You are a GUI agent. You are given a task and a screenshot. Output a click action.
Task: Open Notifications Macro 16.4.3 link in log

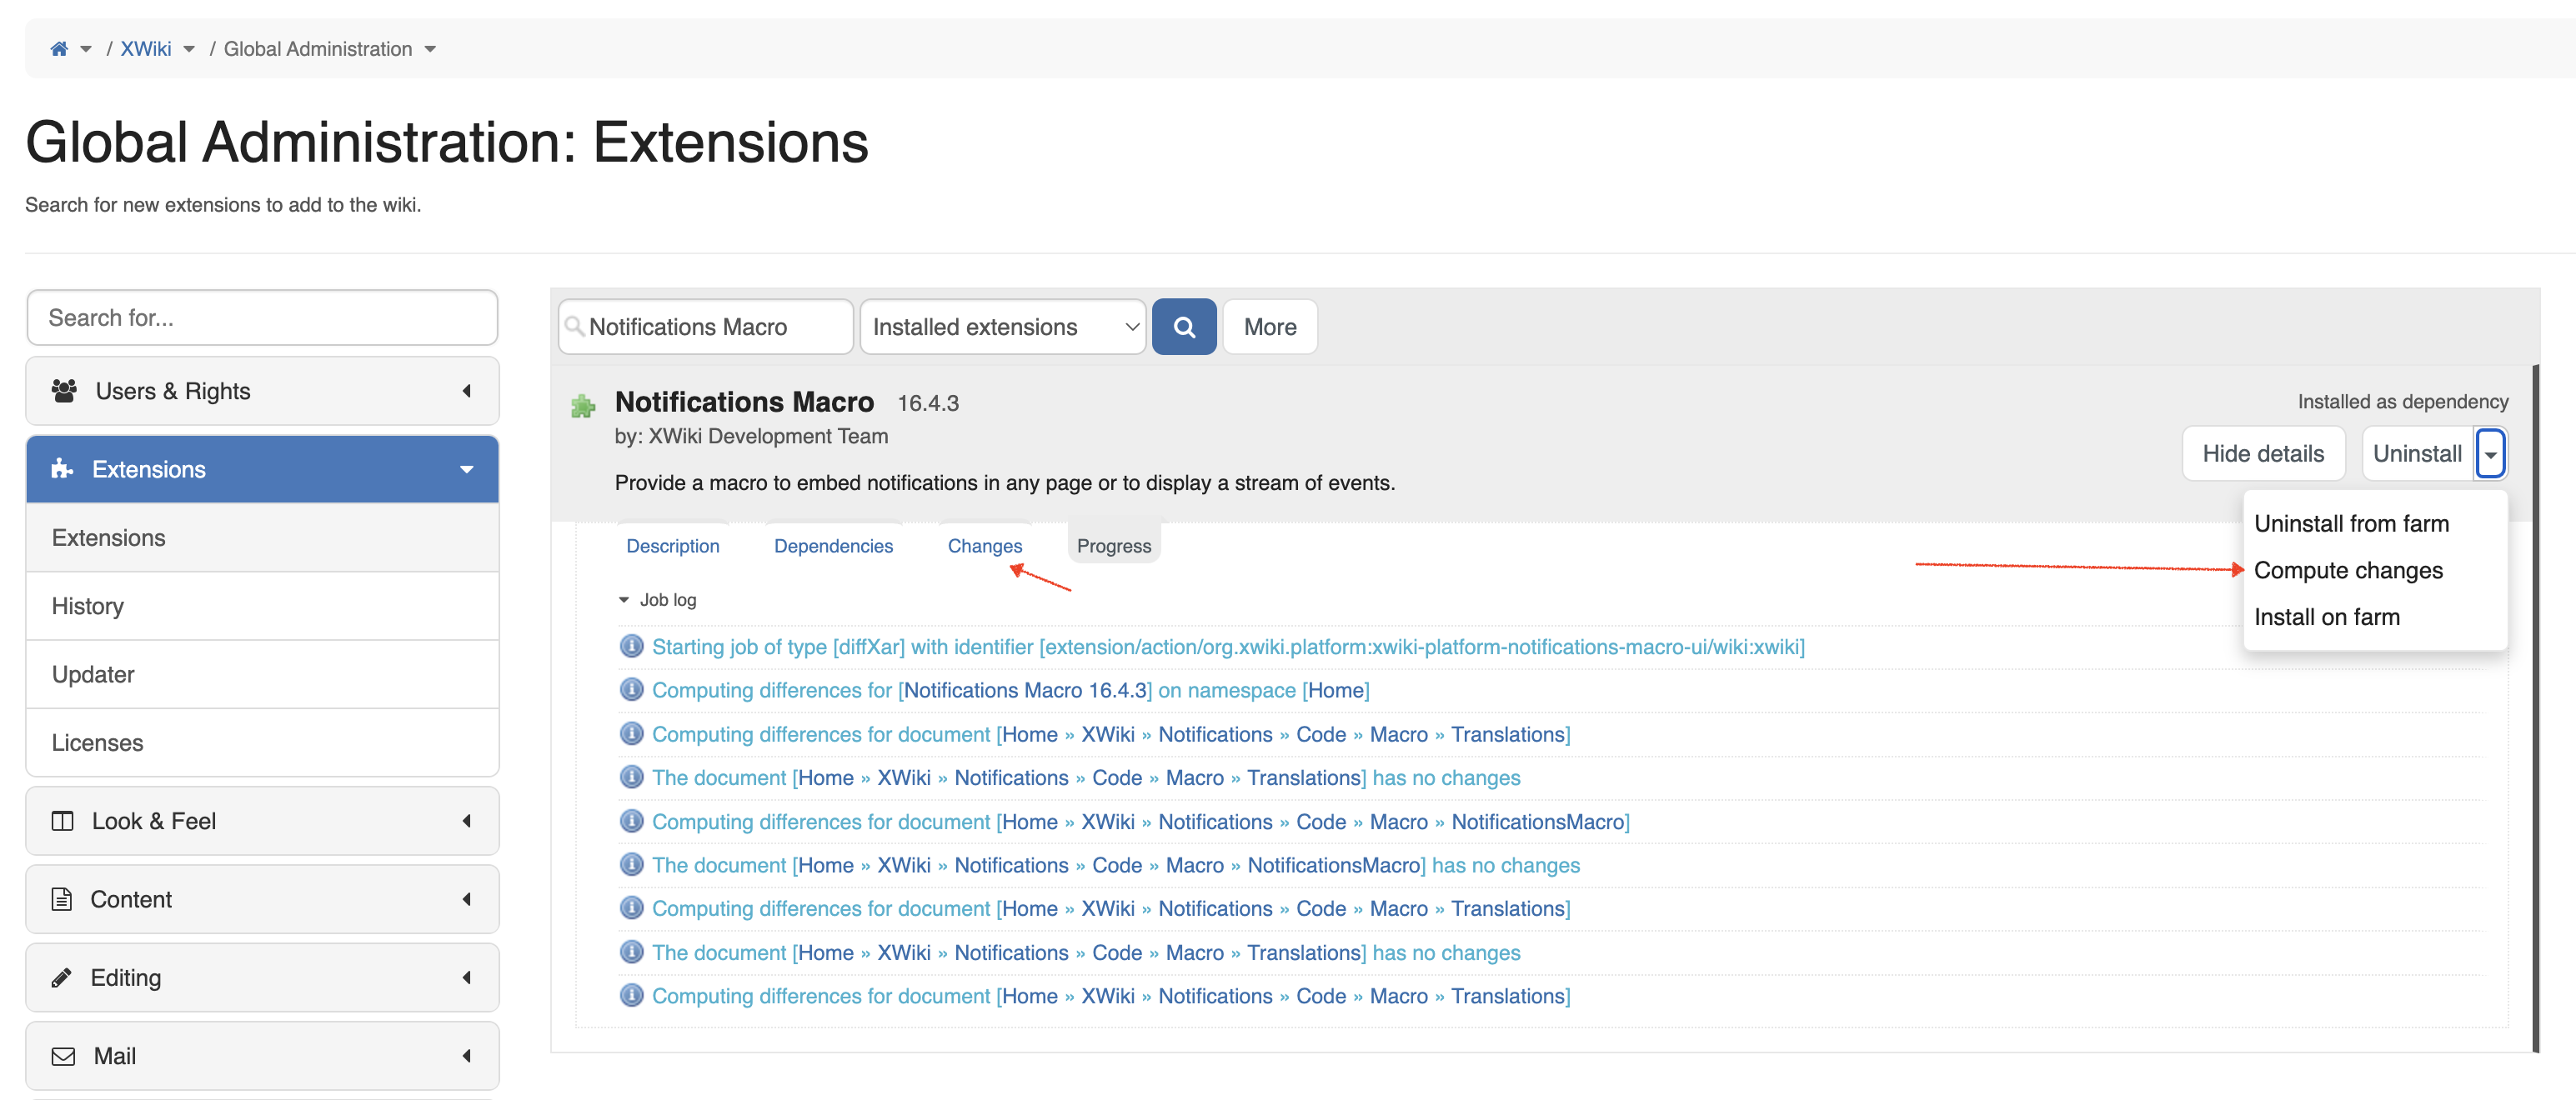coord(1025,690)
